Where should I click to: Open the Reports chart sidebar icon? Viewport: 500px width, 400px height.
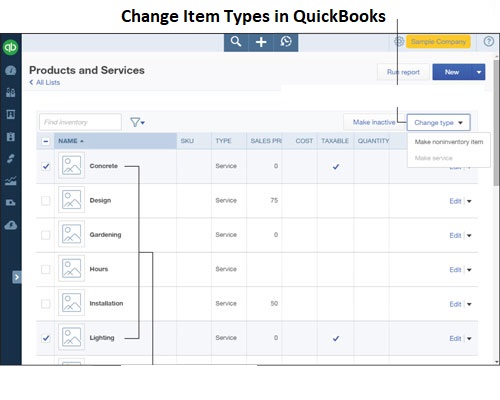[11, 181]
